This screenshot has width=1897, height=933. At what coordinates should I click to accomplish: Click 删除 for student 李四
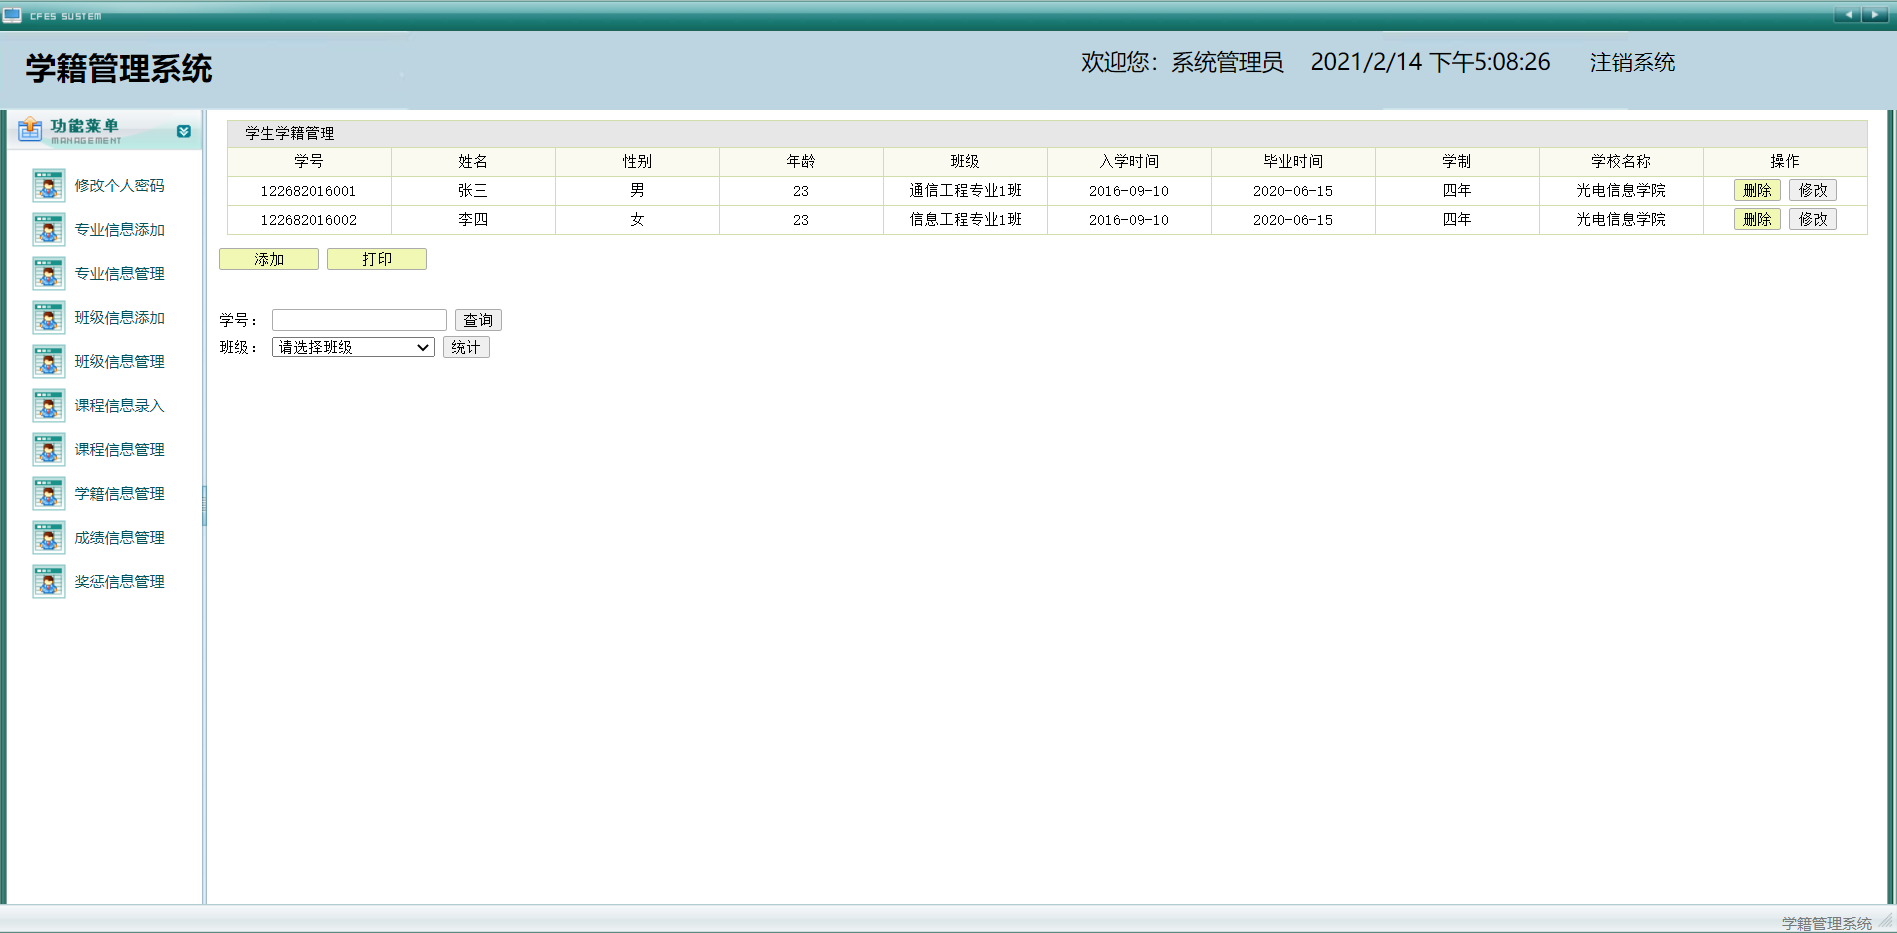(x=1757, y=219)
